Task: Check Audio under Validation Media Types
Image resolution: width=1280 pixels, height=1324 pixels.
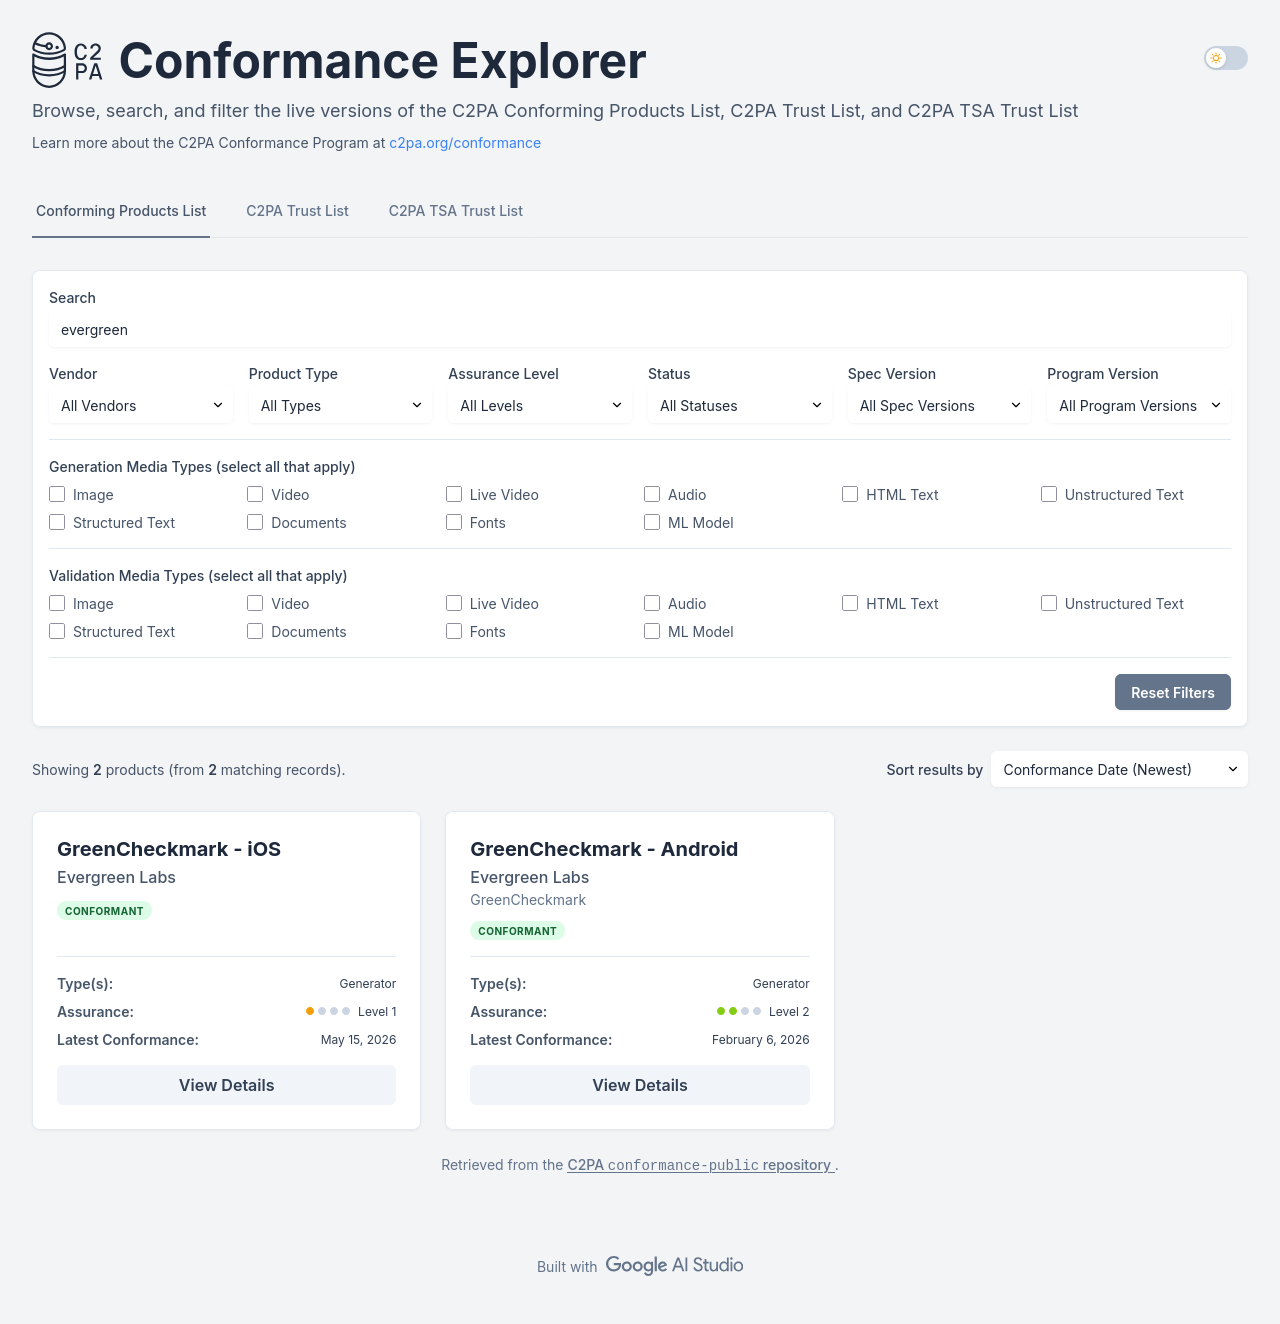Action: point(652,604)
